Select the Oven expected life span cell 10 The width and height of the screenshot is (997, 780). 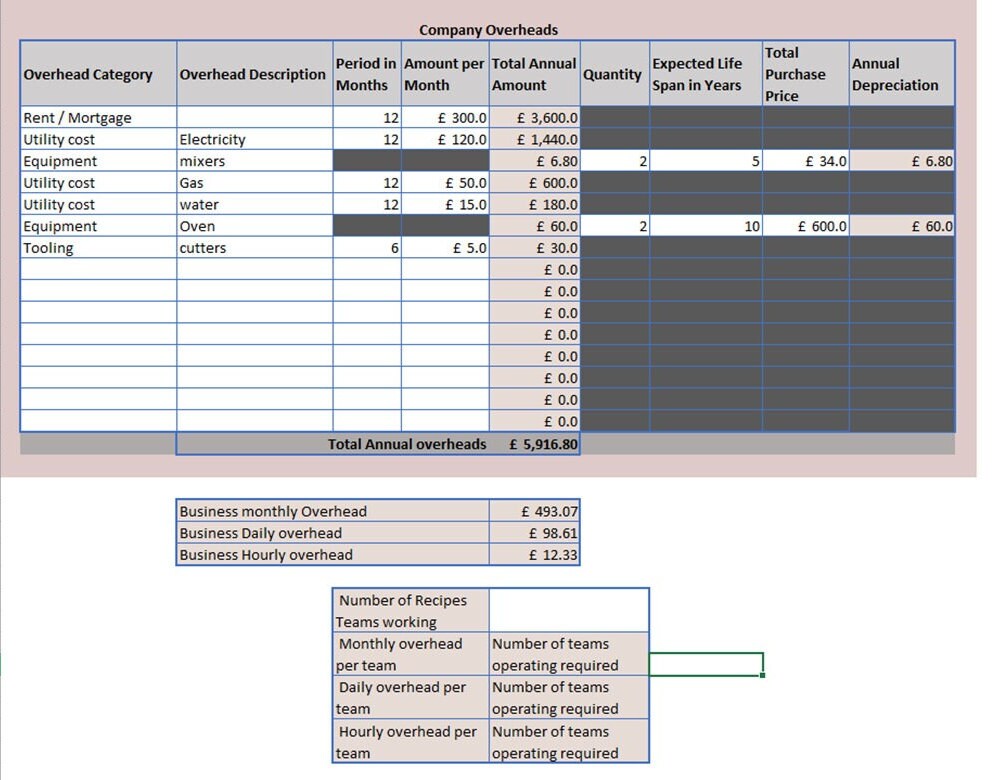[706, 226]
